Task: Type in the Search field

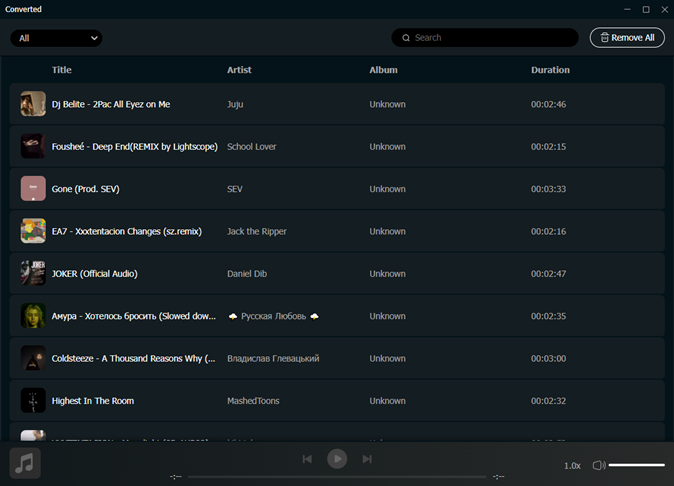Action: (490, 38)
